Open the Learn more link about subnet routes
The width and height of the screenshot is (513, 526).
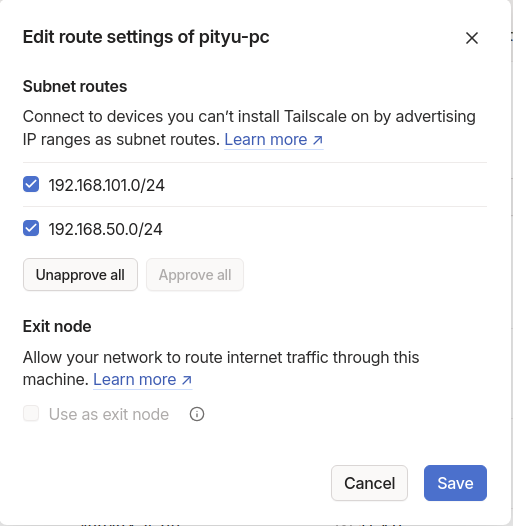point(274,140)
